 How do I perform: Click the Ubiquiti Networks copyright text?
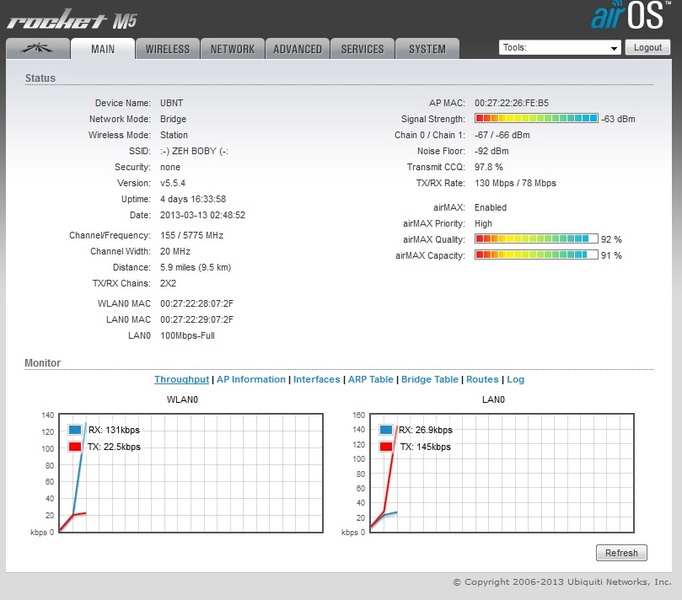(x=562, y=582)
